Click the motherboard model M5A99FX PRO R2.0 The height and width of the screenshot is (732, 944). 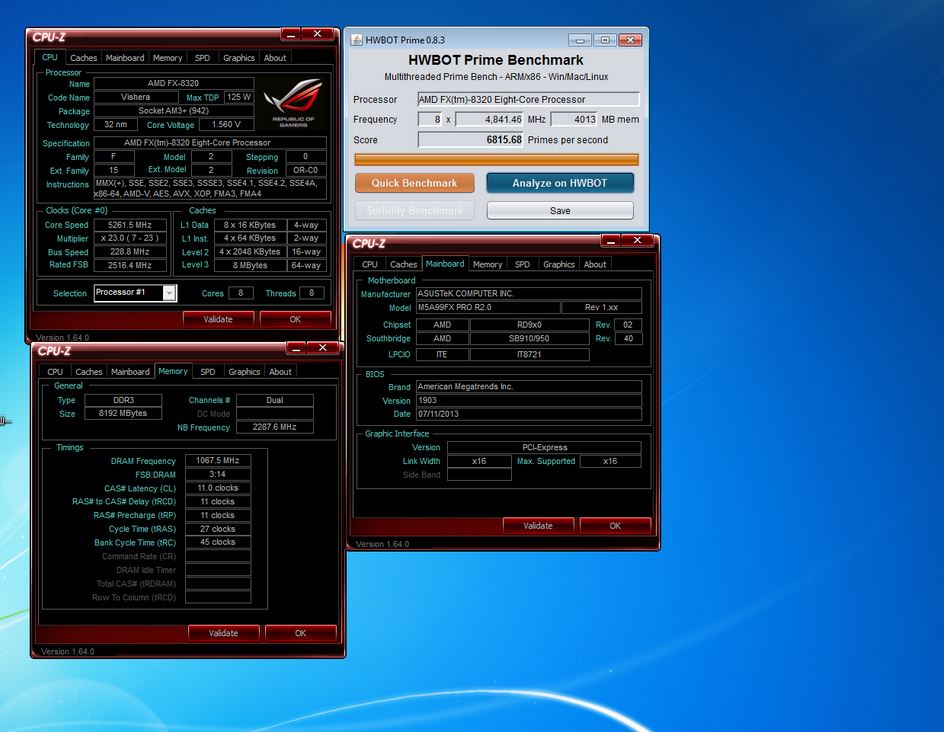pyautogui.click(x=488, y=307)
